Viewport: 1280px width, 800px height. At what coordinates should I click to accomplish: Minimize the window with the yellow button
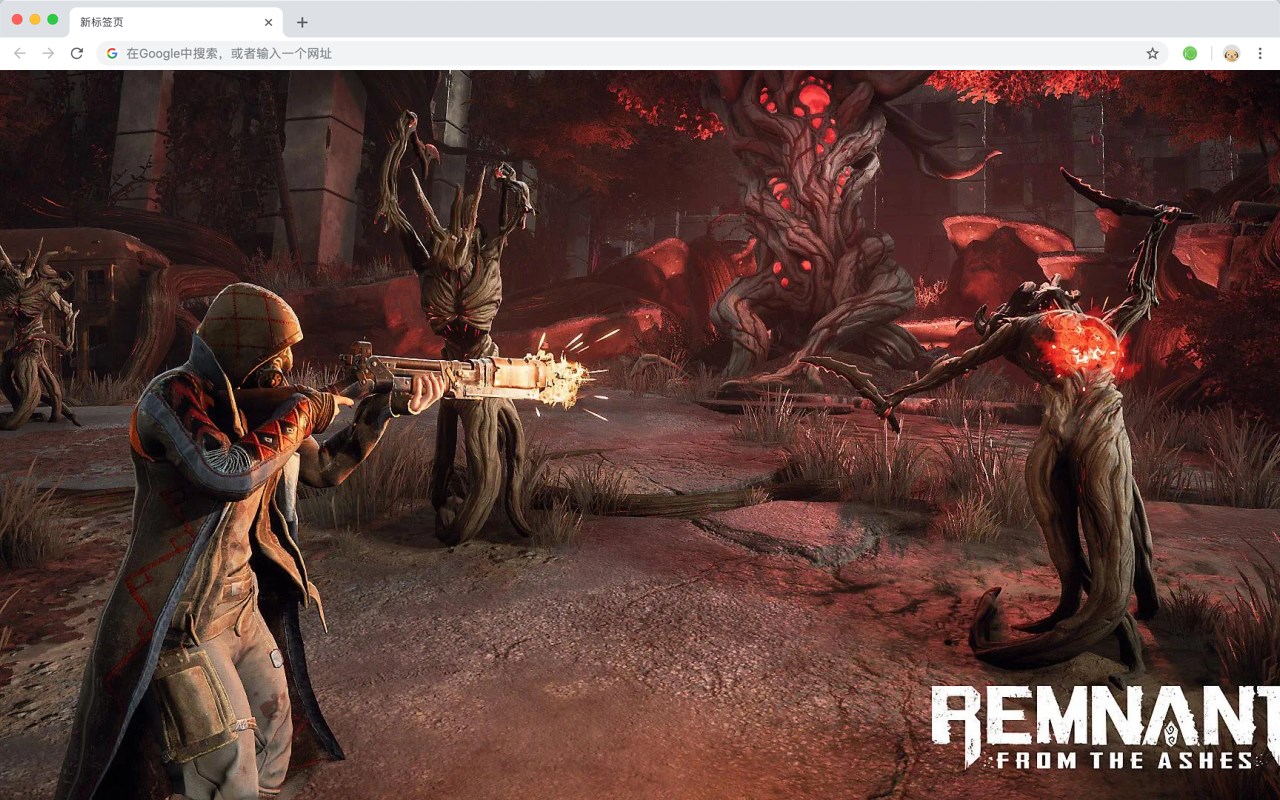35,19
